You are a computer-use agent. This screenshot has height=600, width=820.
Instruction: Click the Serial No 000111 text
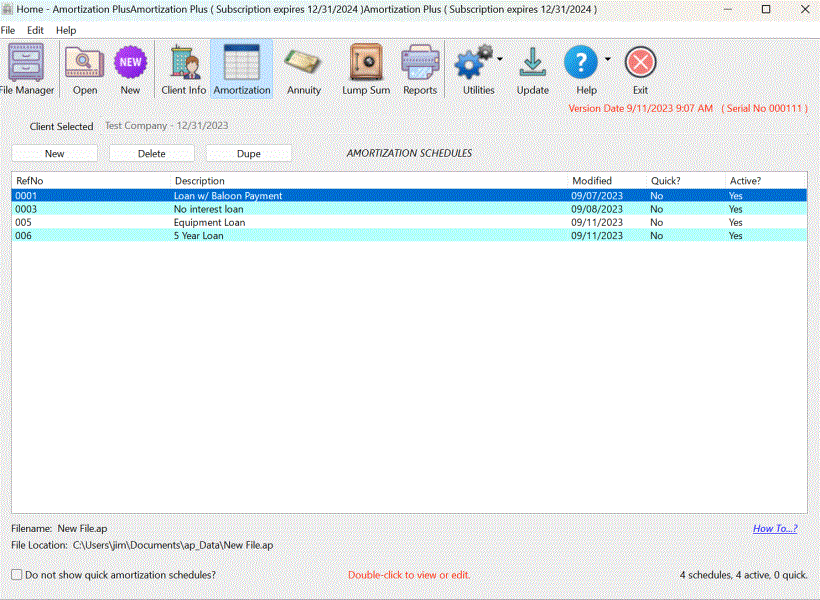click(765, 108)
